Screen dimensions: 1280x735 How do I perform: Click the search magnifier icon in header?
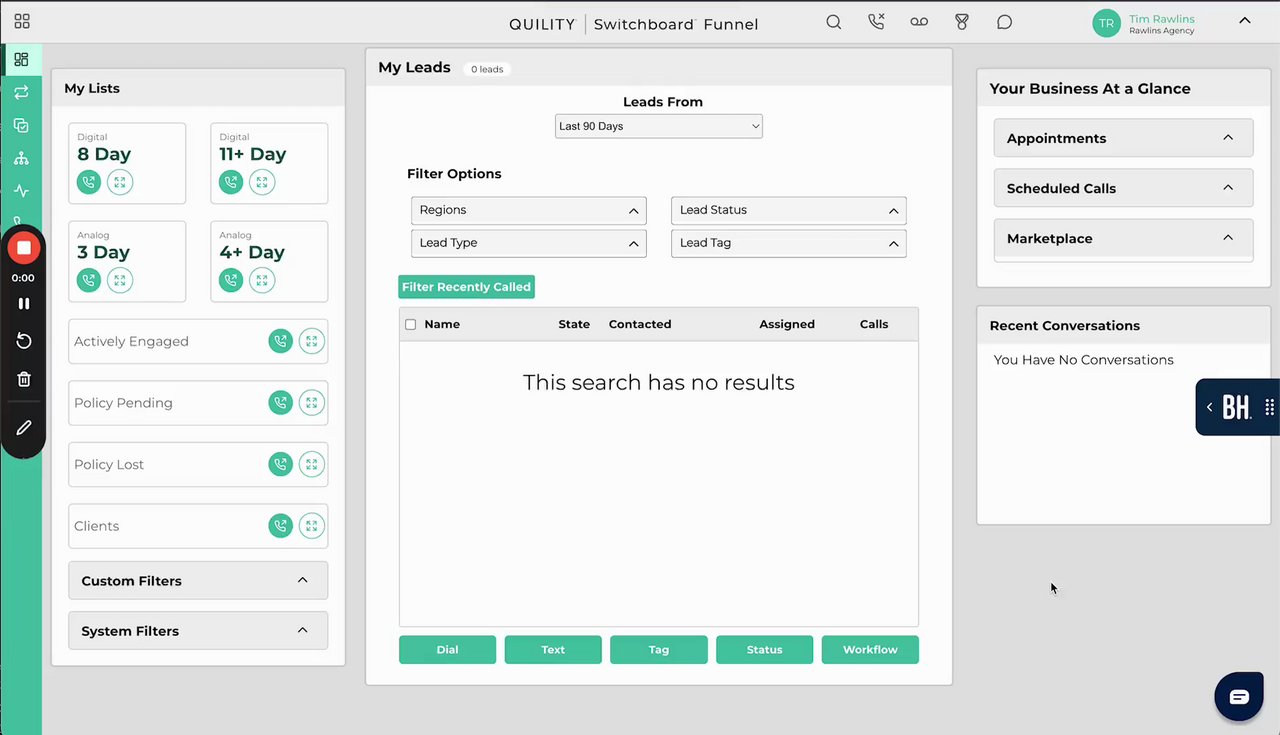[x=834, y=22]
